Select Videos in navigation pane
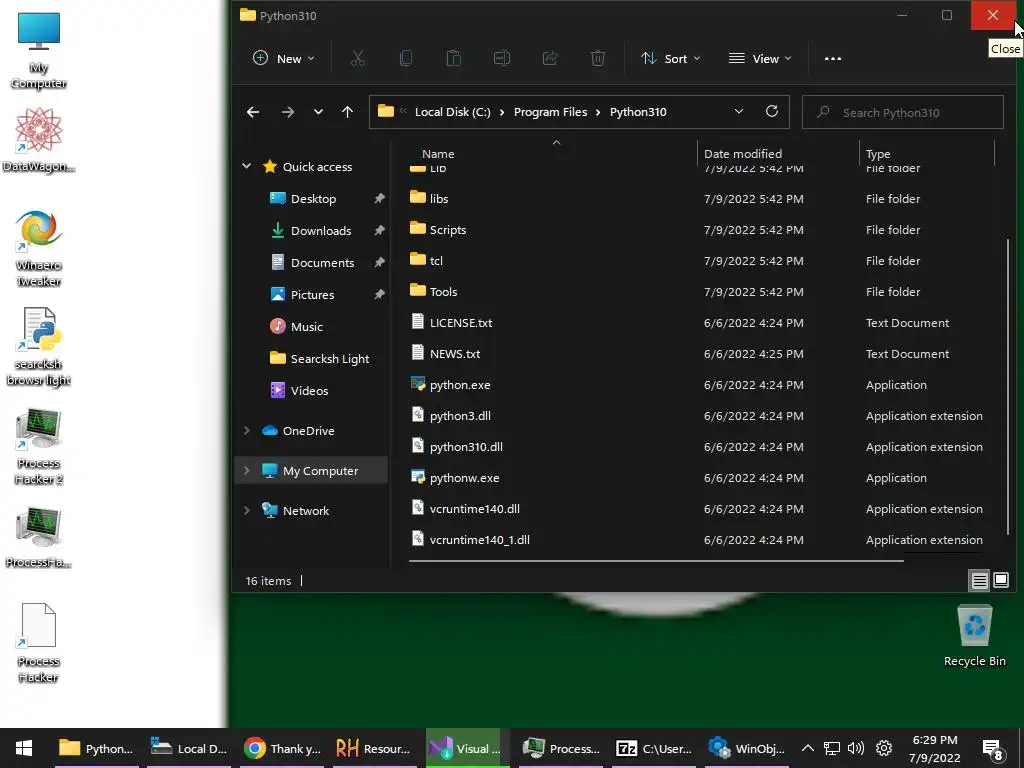The image size is (1024, 768). tap(309, 391)
